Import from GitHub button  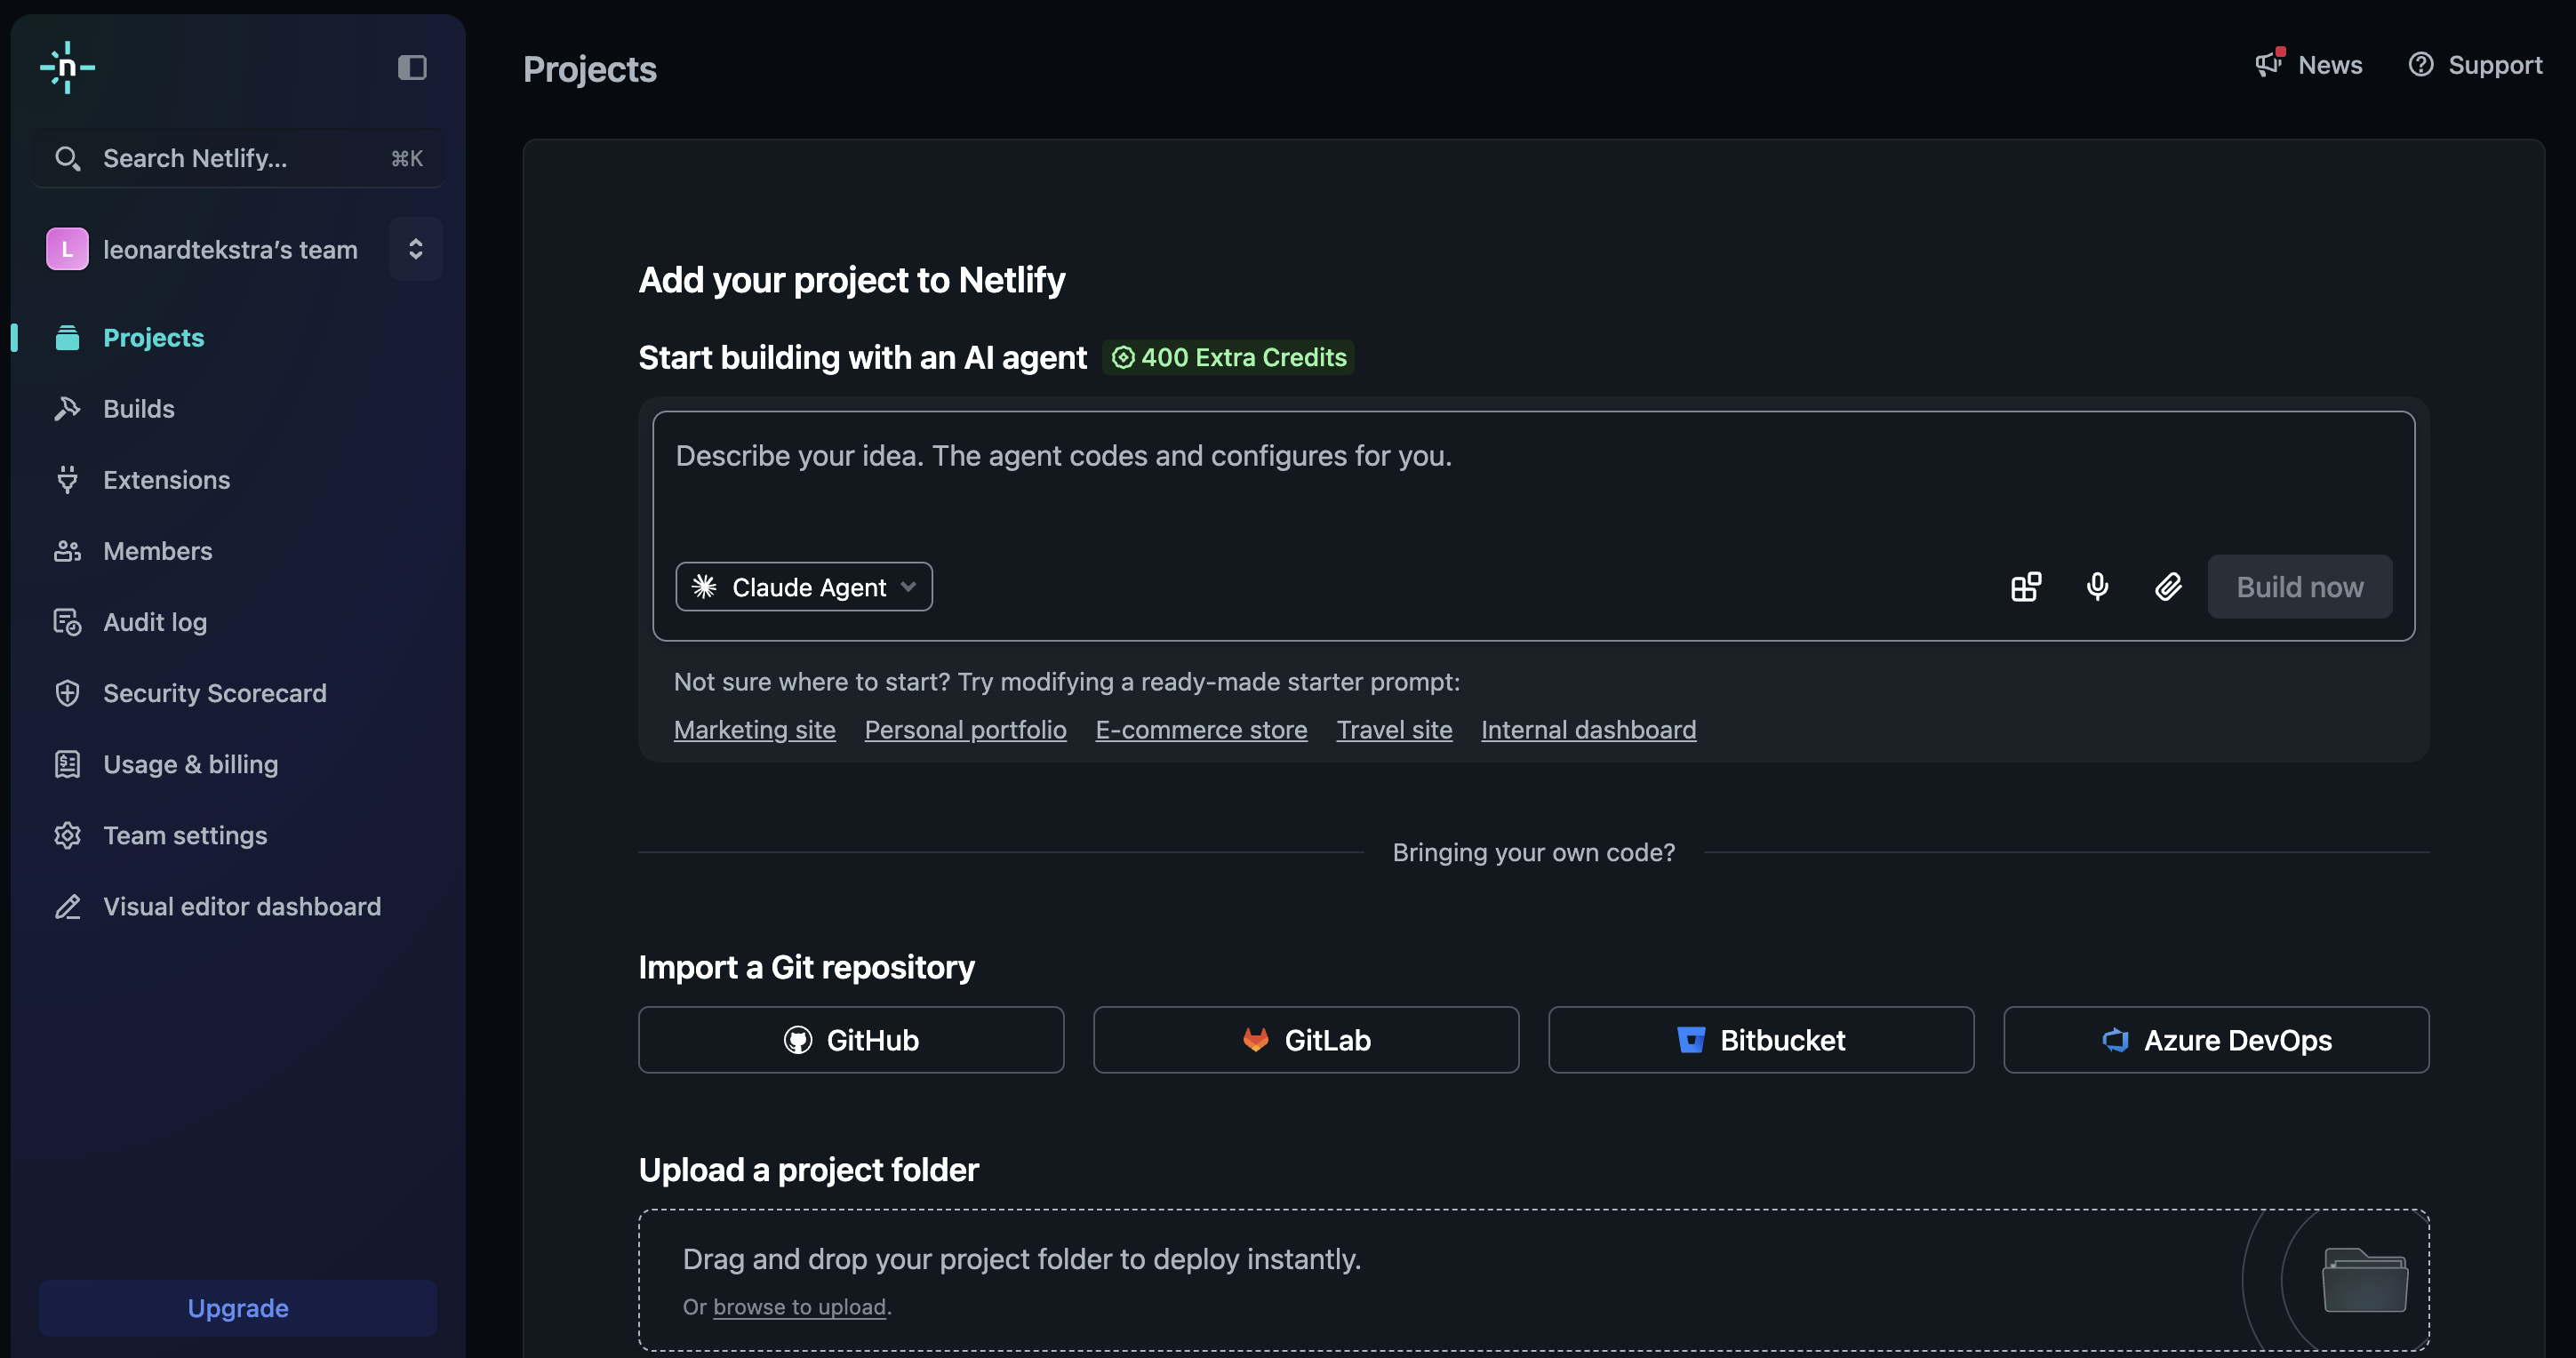(851, 1039)
